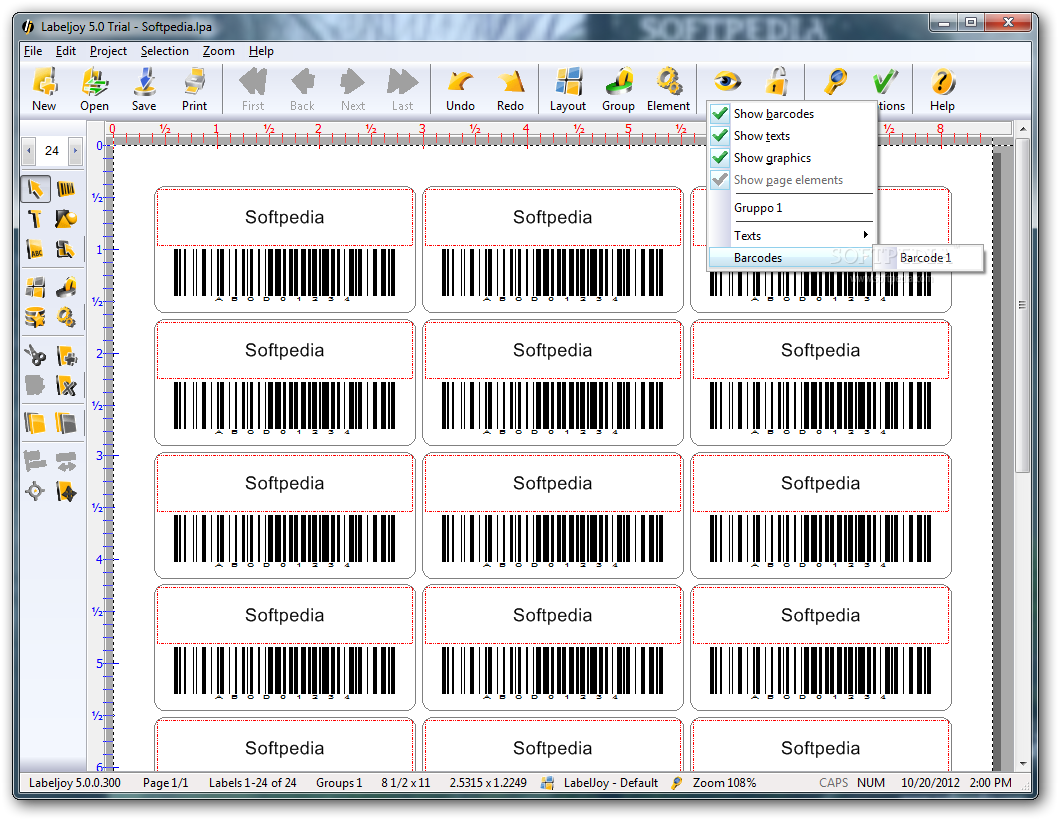Increase label number with right stepper arrow
Screen dimensions: 1059x820
pos(76,151)
